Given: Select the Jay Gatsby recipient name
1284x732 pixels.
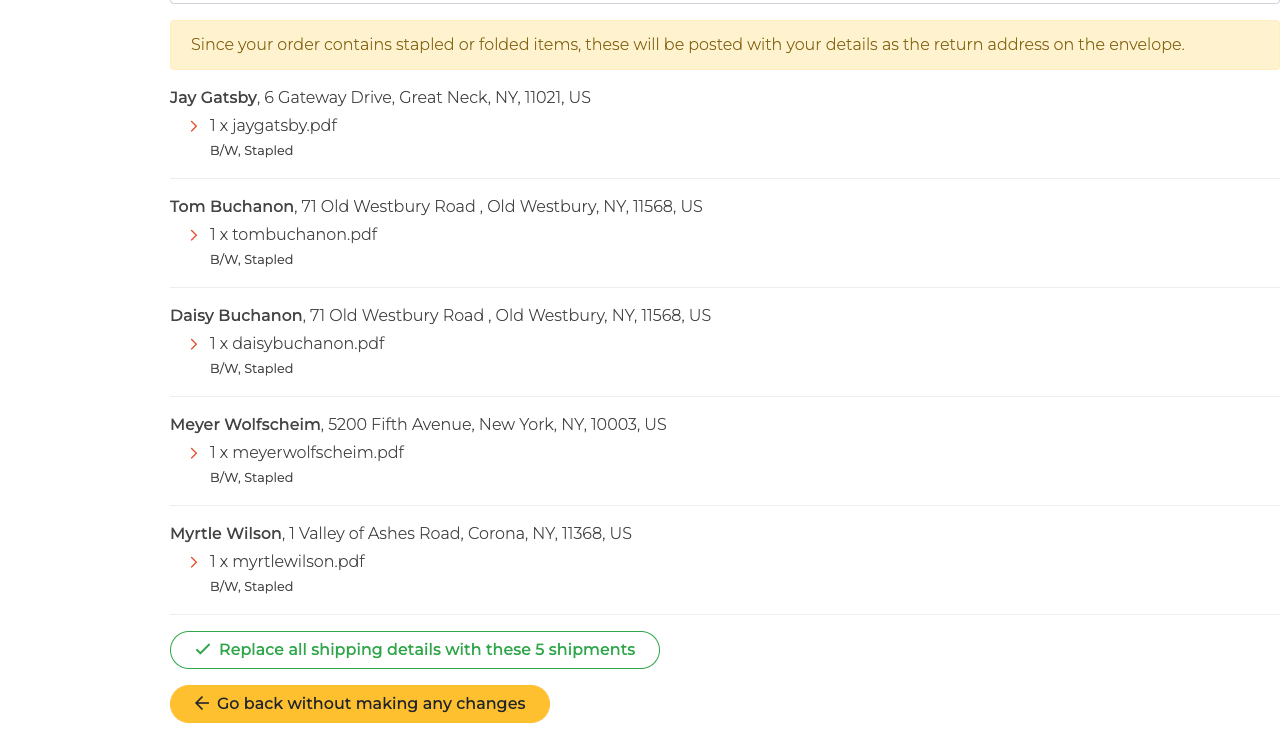Looking at the screenshot, I should click(213, 98).
